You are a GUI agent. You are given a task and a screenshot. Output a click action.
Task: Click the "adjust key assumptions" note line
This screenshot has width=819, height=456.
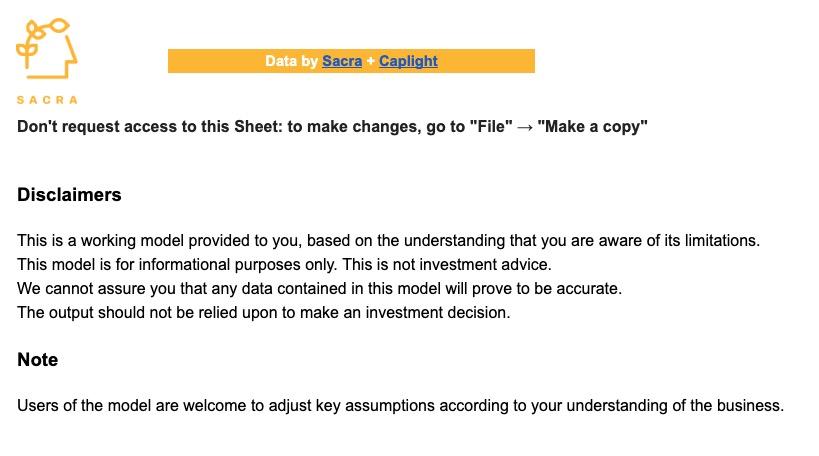coord(400,405)
